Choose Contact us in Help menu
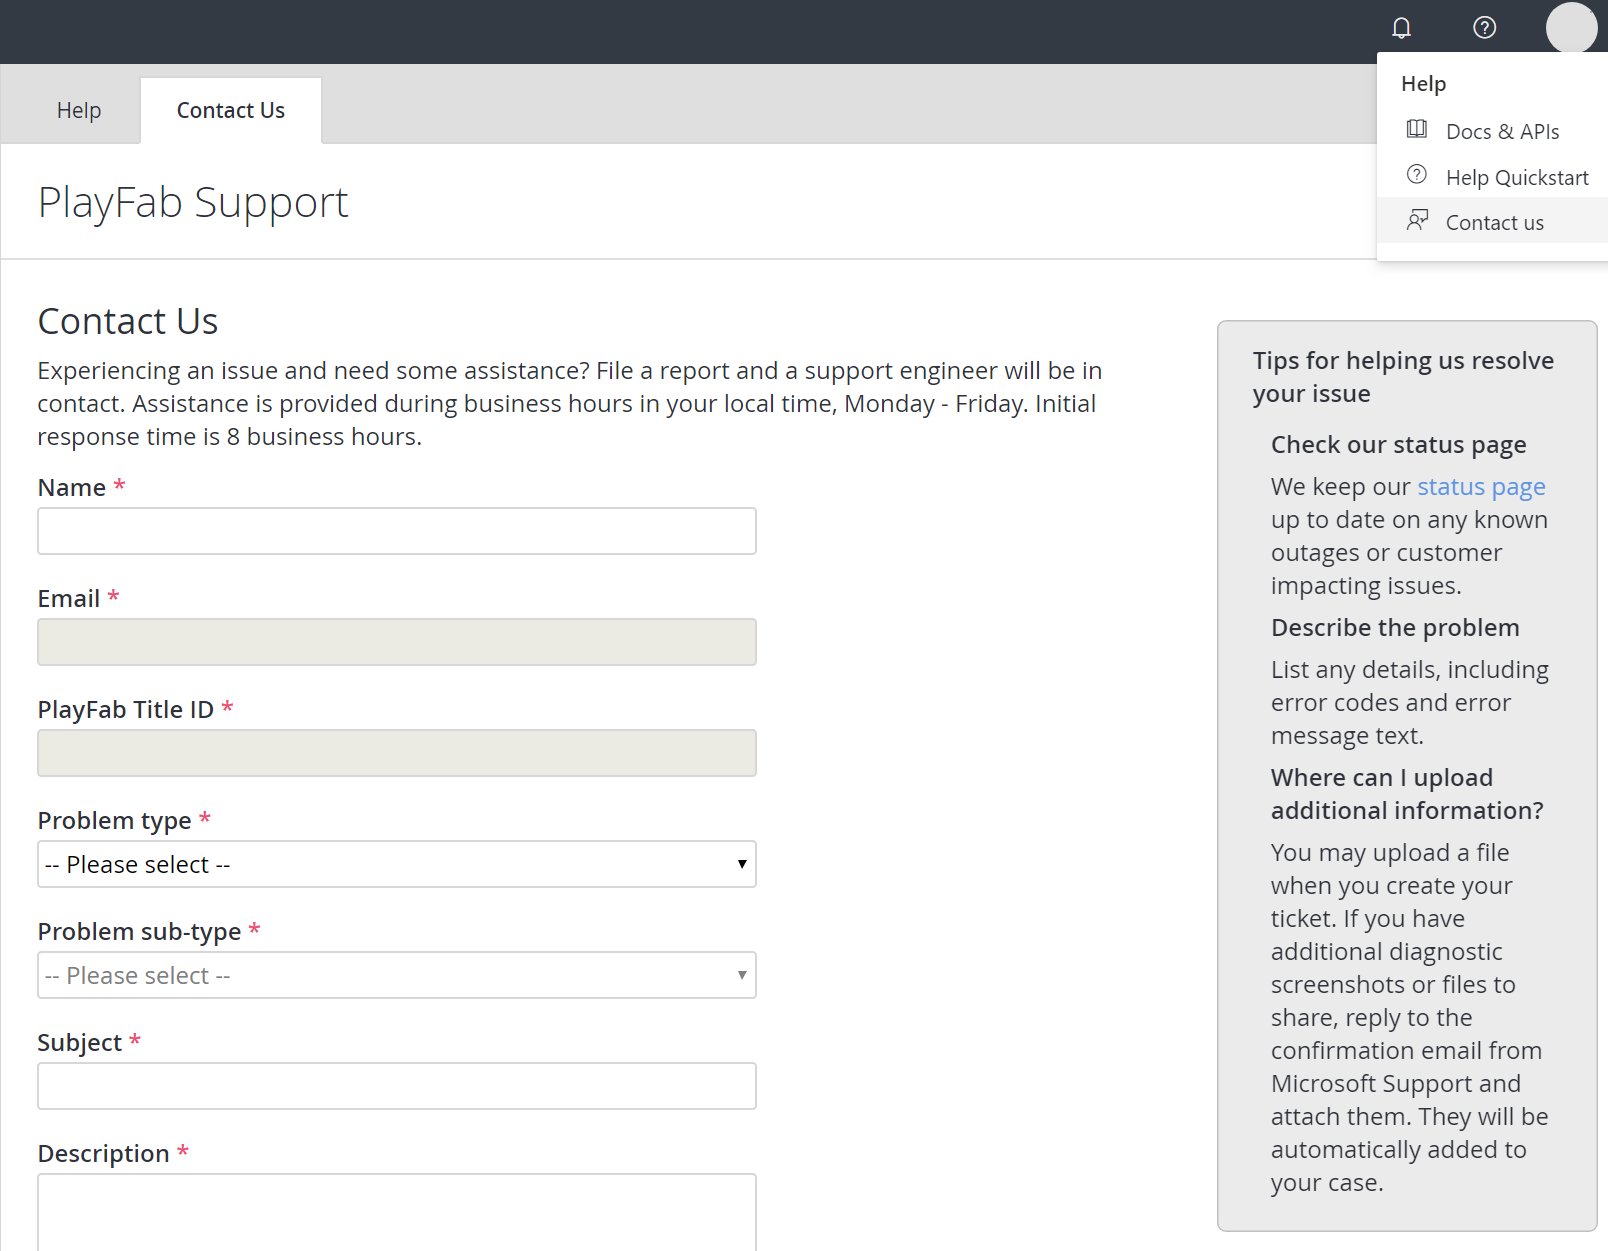 [x=1492, y=222]
